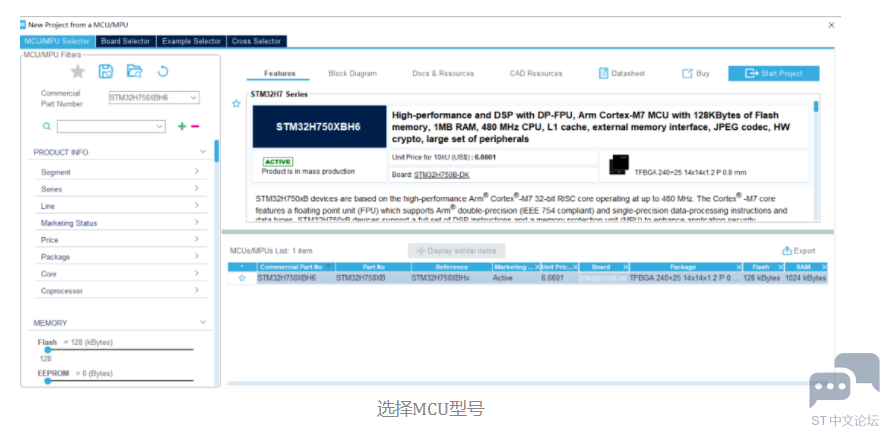Click the magnifier search icon
Screen dimensions: 888x436
pyautogui.click(x=47, y=126)
